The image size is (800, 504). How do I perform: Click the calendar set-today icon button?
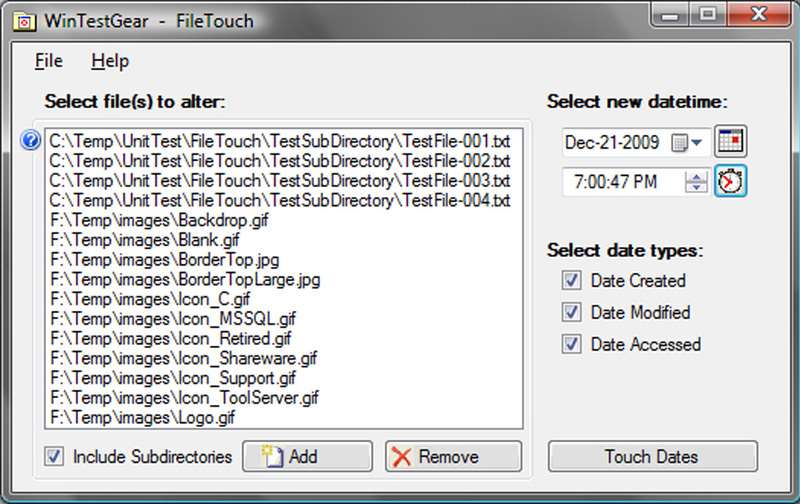(x=730, y=141)
